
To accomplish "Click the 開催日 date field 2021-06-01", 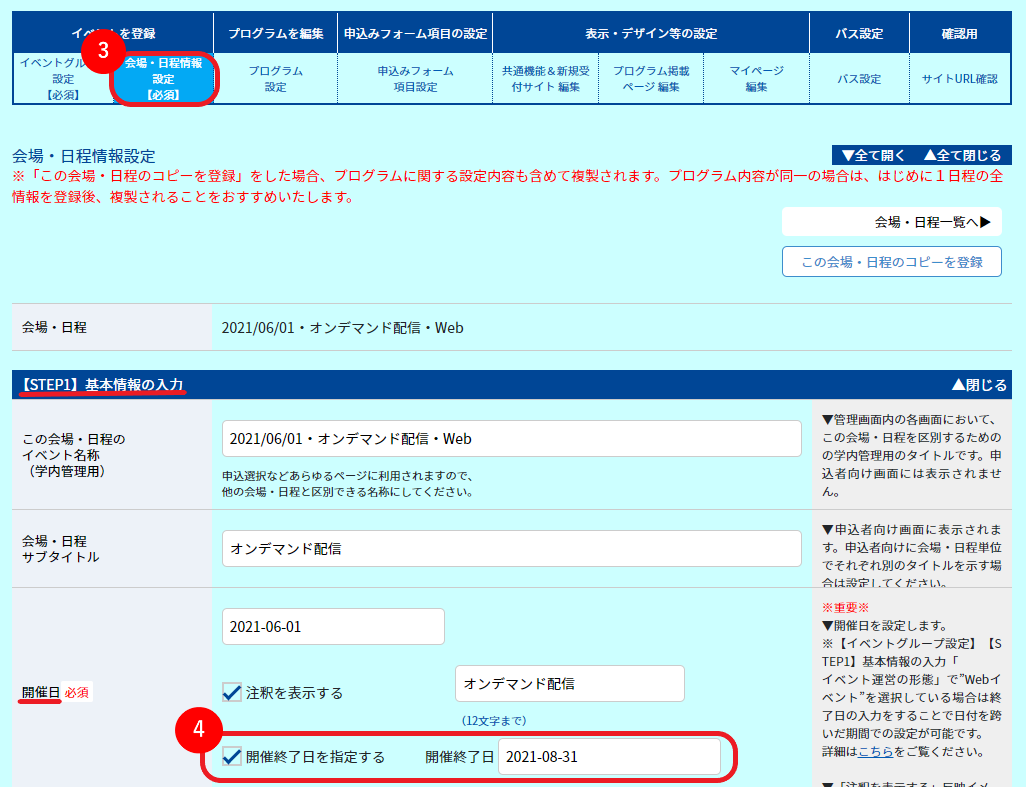I will 333,626.
